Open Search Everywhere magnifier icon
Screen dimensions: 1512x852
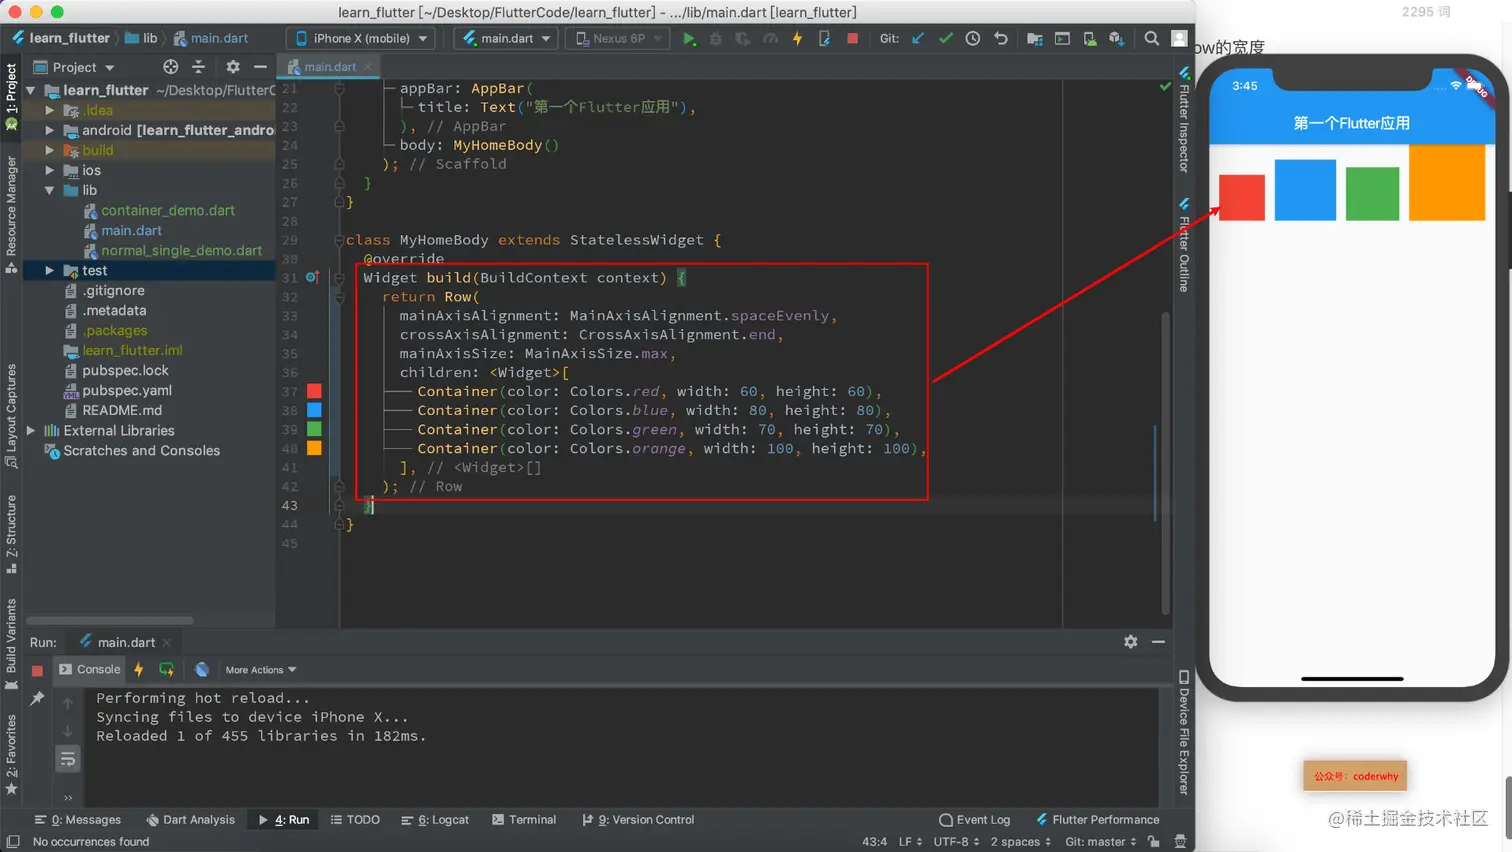click(1152, 39)
